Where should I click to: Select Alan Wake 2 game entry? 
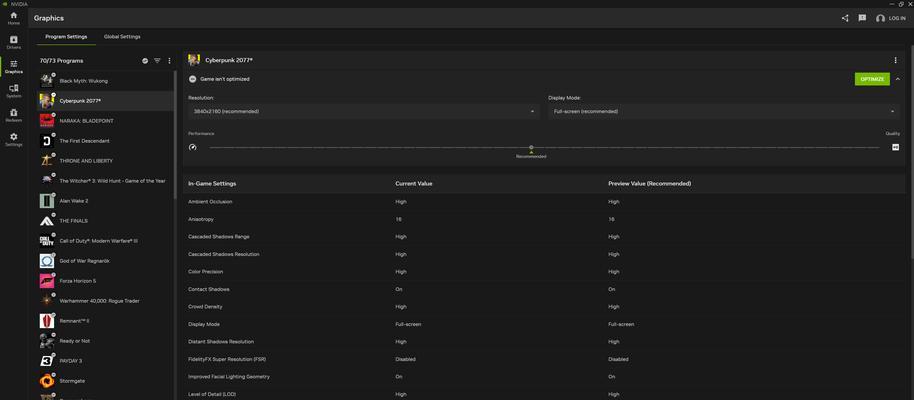click(106, 201)
